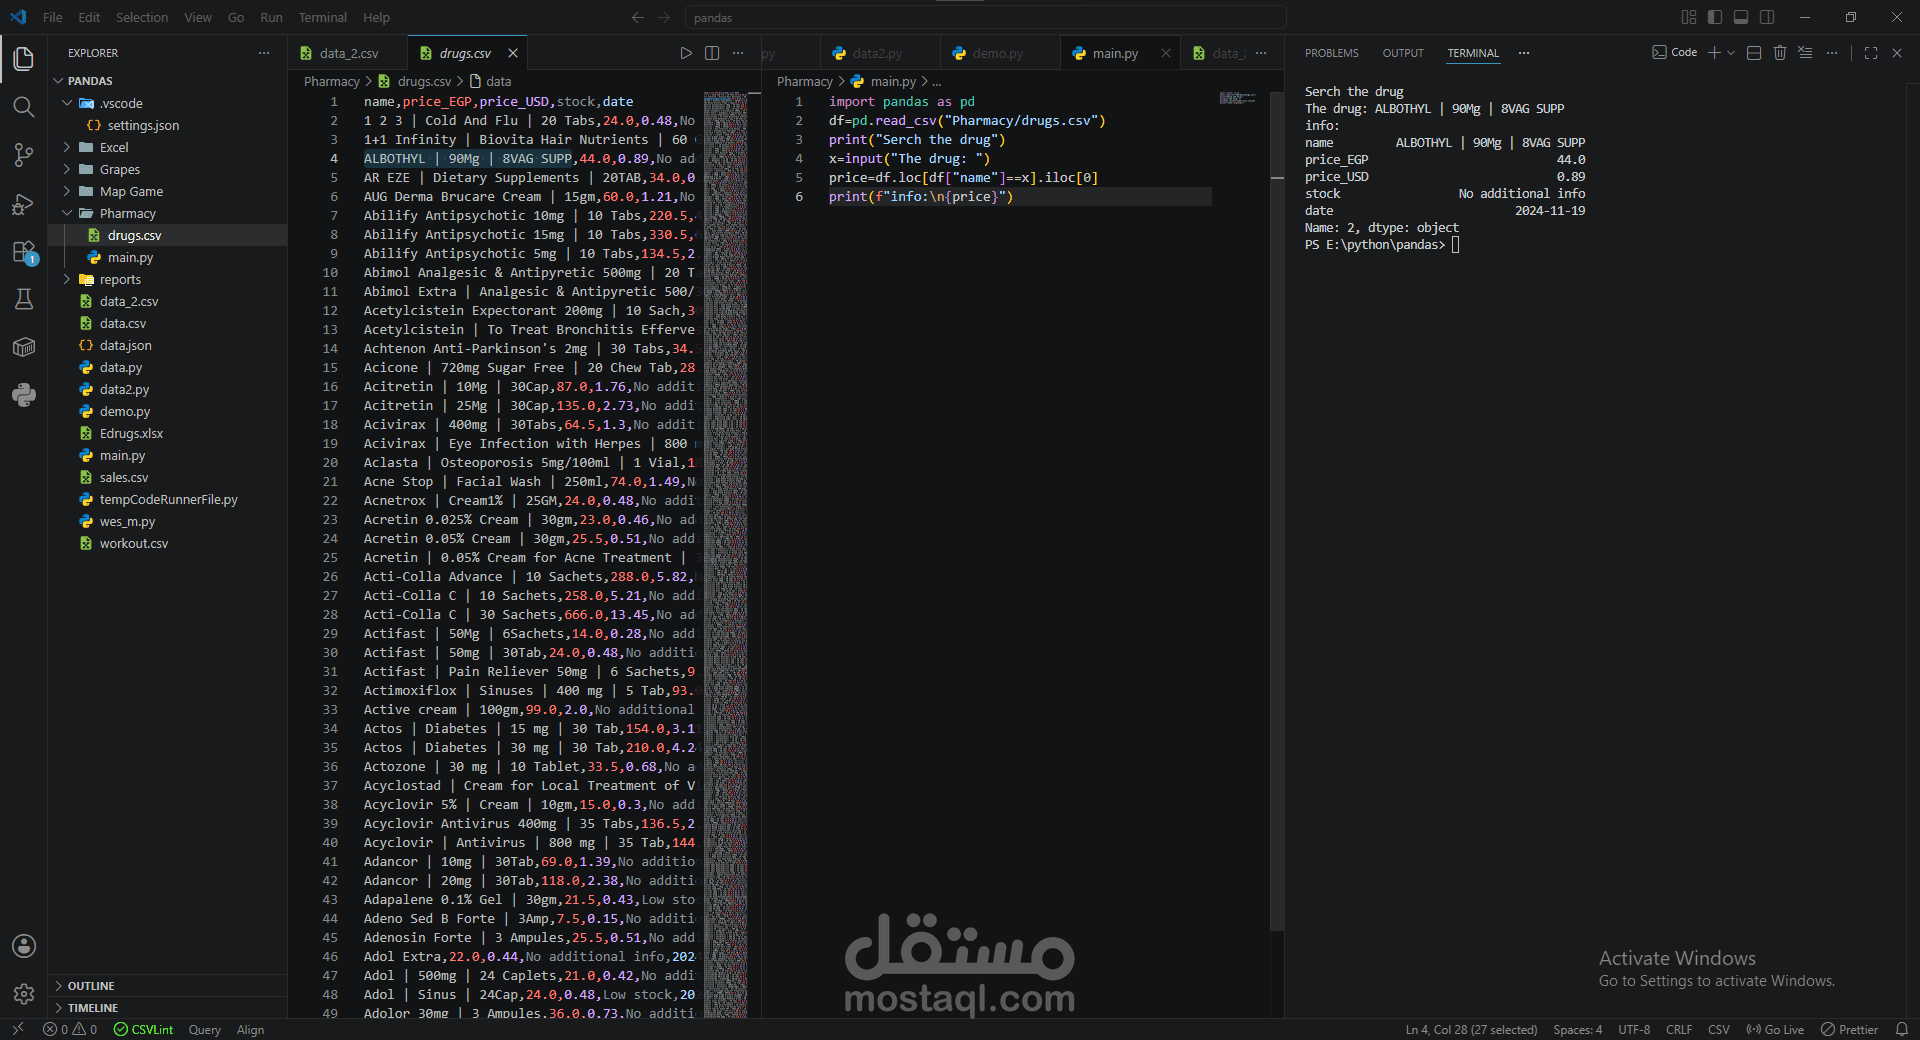Viewport: 1920px width, 1040px height.
Task: Click the new terminal plus icon
Action: (1714, 53)
